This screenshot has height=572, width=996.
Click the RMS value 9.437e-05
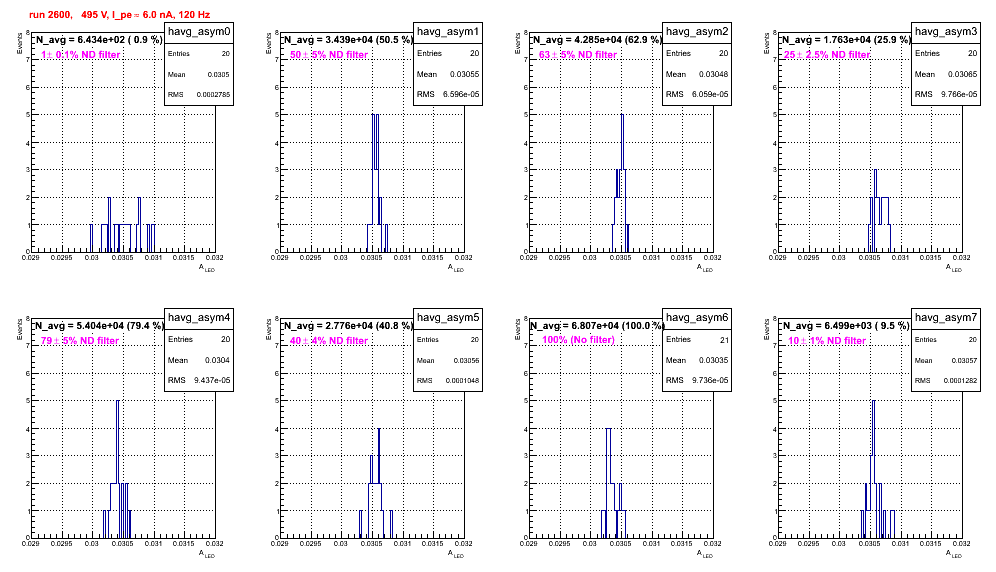pos(212,380)
